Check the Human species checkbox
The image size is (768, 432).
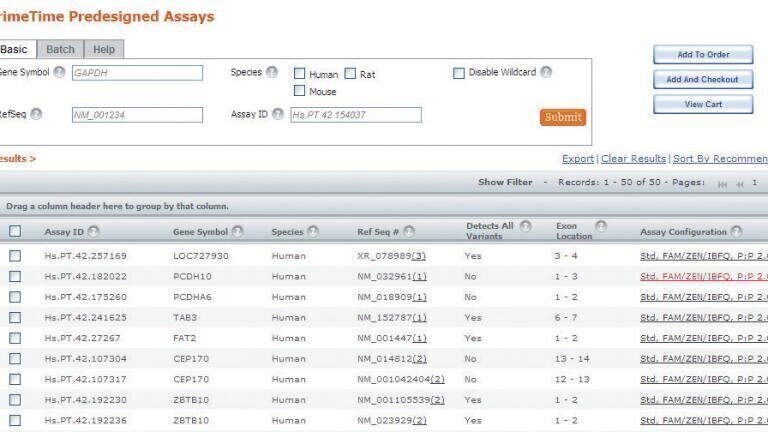click(x=299, y=73)
